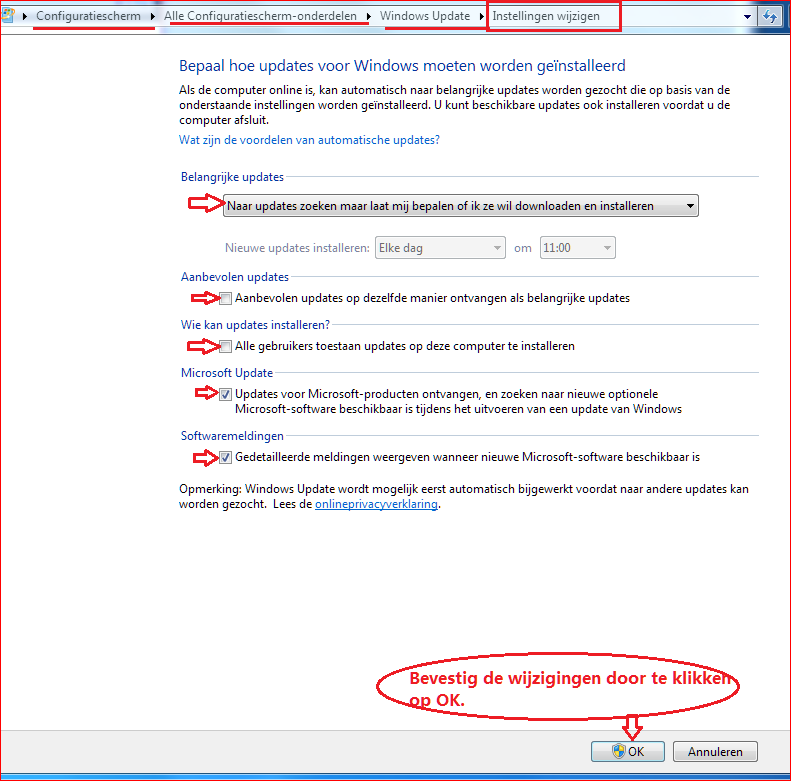Open the onlineprivacyverklaring link

(376, 505)
